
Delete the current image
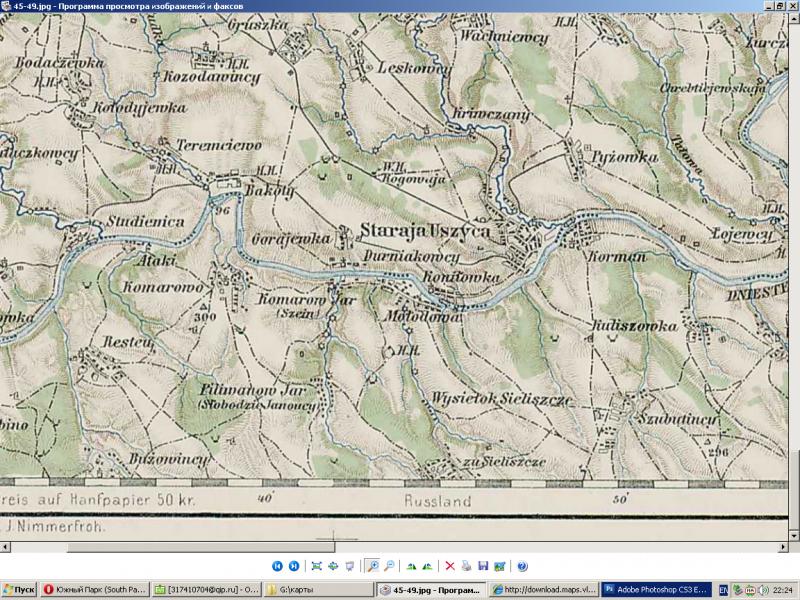point(450,566)
